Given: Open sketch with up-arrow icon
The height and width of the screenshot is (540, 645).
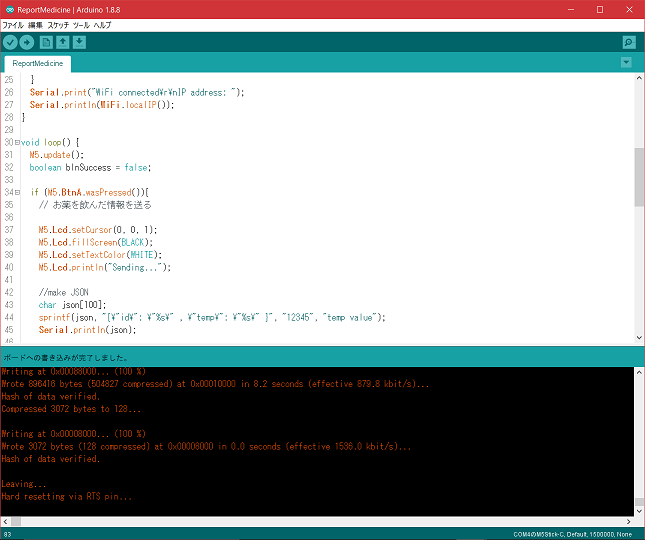Looking at the screenshot, I should pos(63,42).
